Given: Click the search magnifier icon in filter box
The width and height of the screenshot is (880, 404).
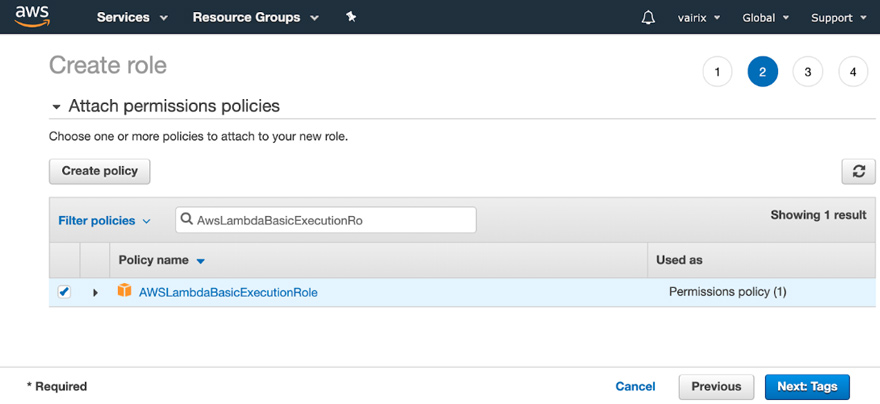Looking at the screenshot, I should point(187,220).
